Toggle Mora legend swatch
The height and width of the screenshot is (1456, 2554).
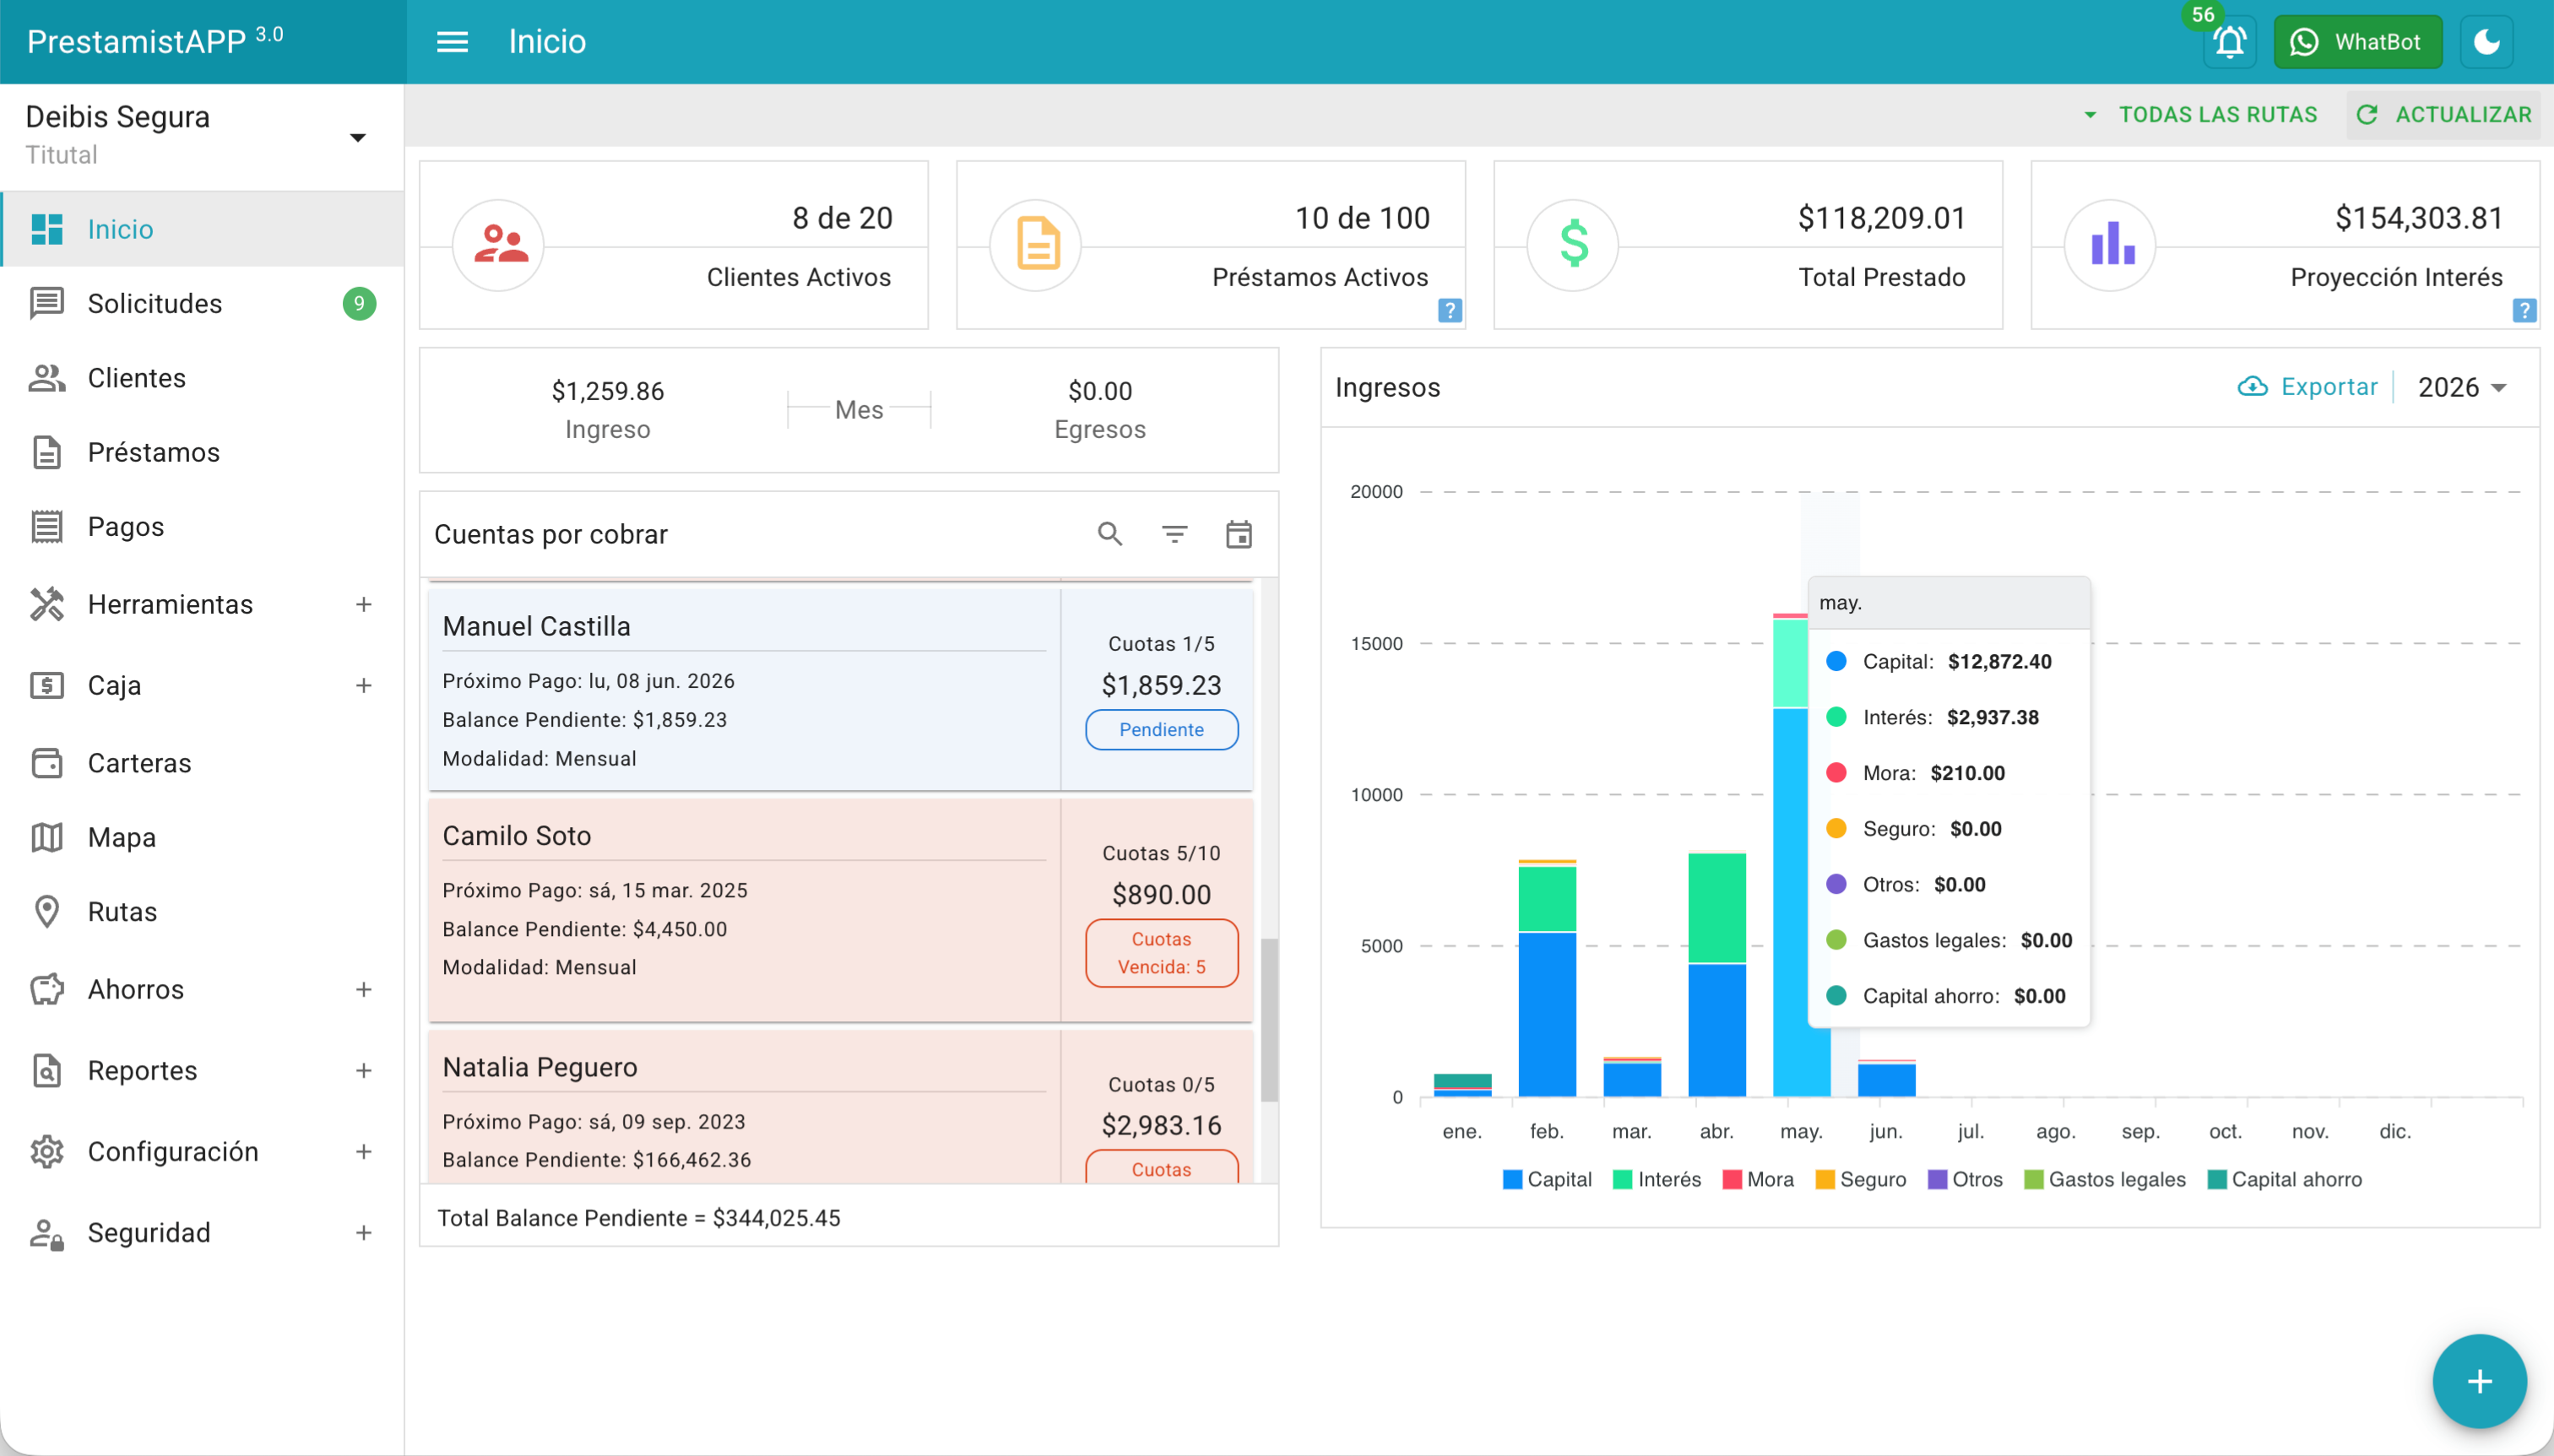click(x=1732, y=1179)
